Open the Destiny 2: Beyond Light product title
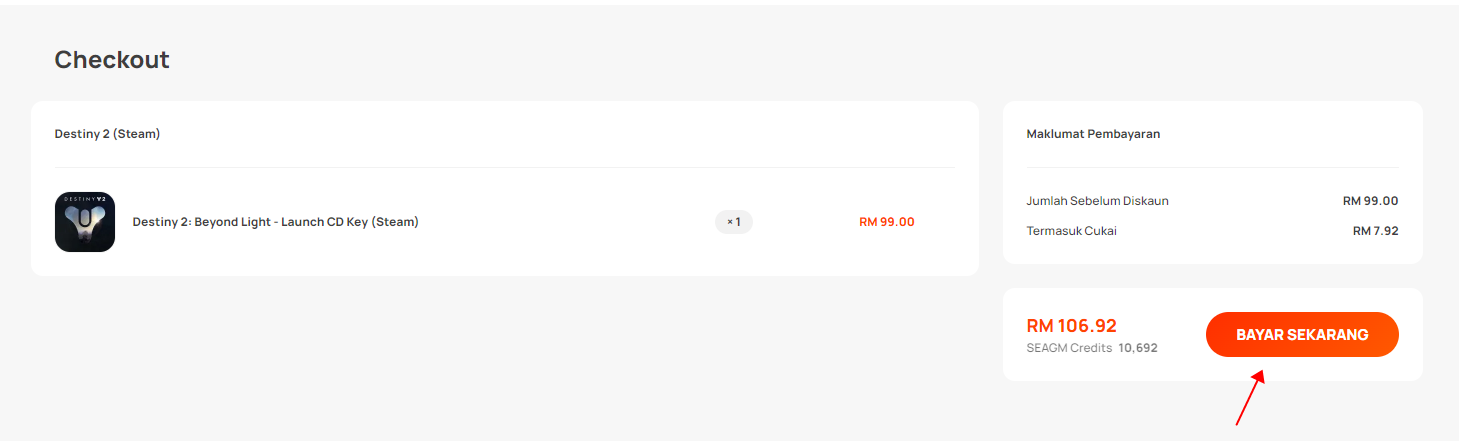This screenshot has height=441, width=1459. point(276,222)
